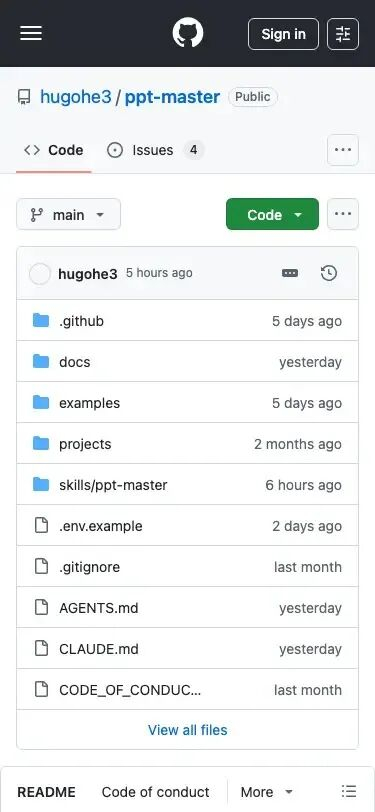Open the hamburger navigation menu

pos(31,34)
